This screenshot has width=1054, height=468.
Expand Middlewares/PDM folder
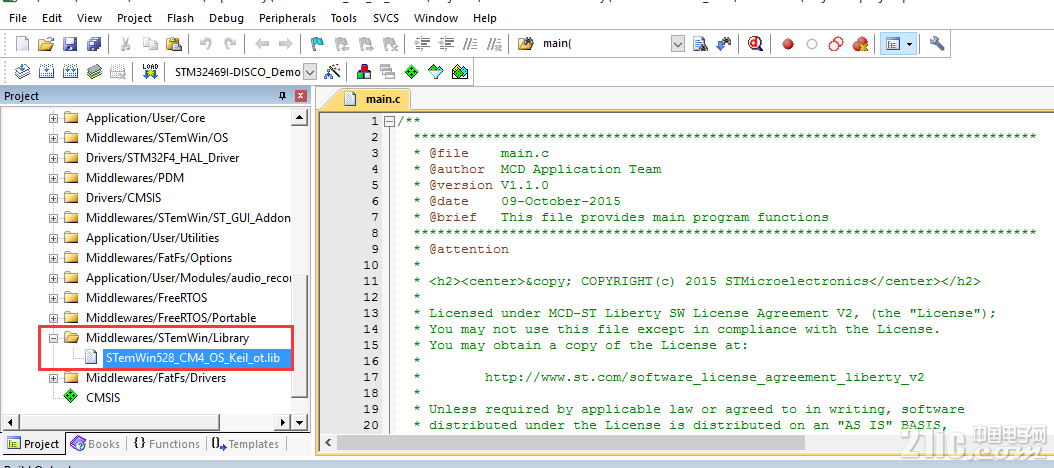54,178
